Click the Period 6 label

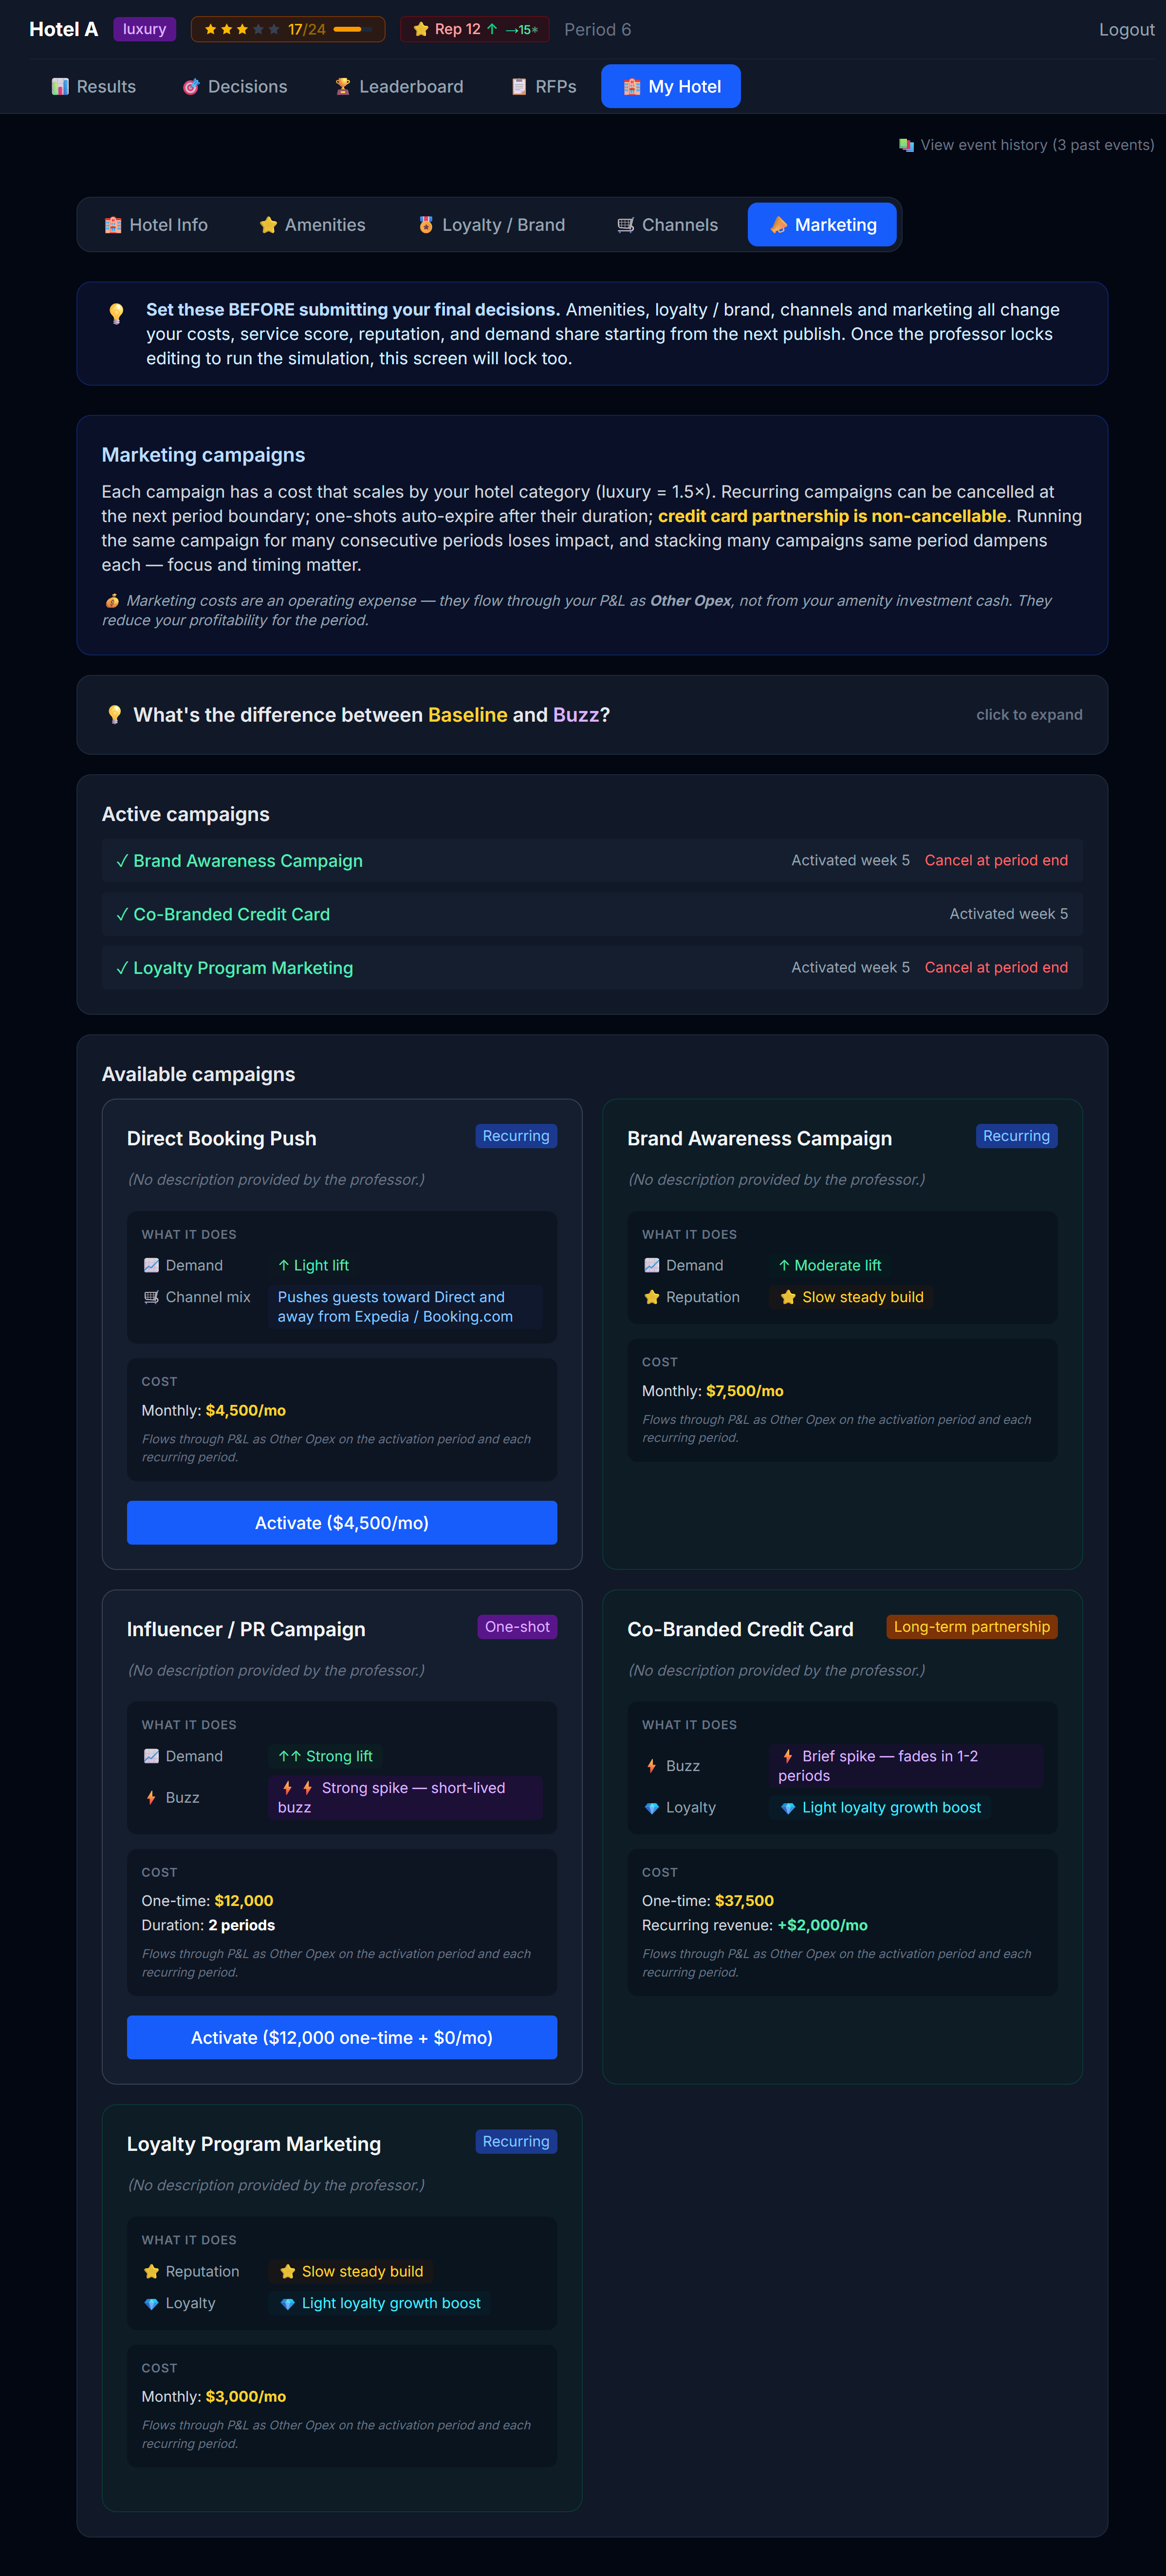(597, 30)
